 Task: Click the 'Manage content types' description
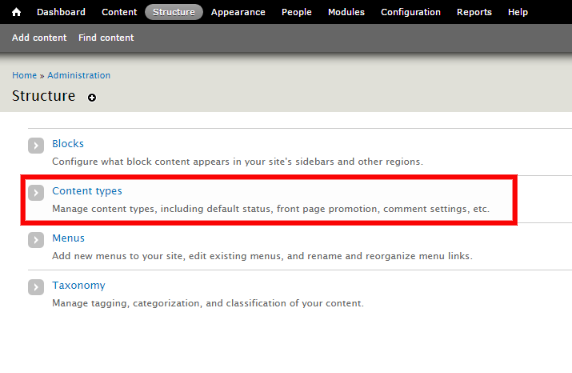tap(271, 209)
